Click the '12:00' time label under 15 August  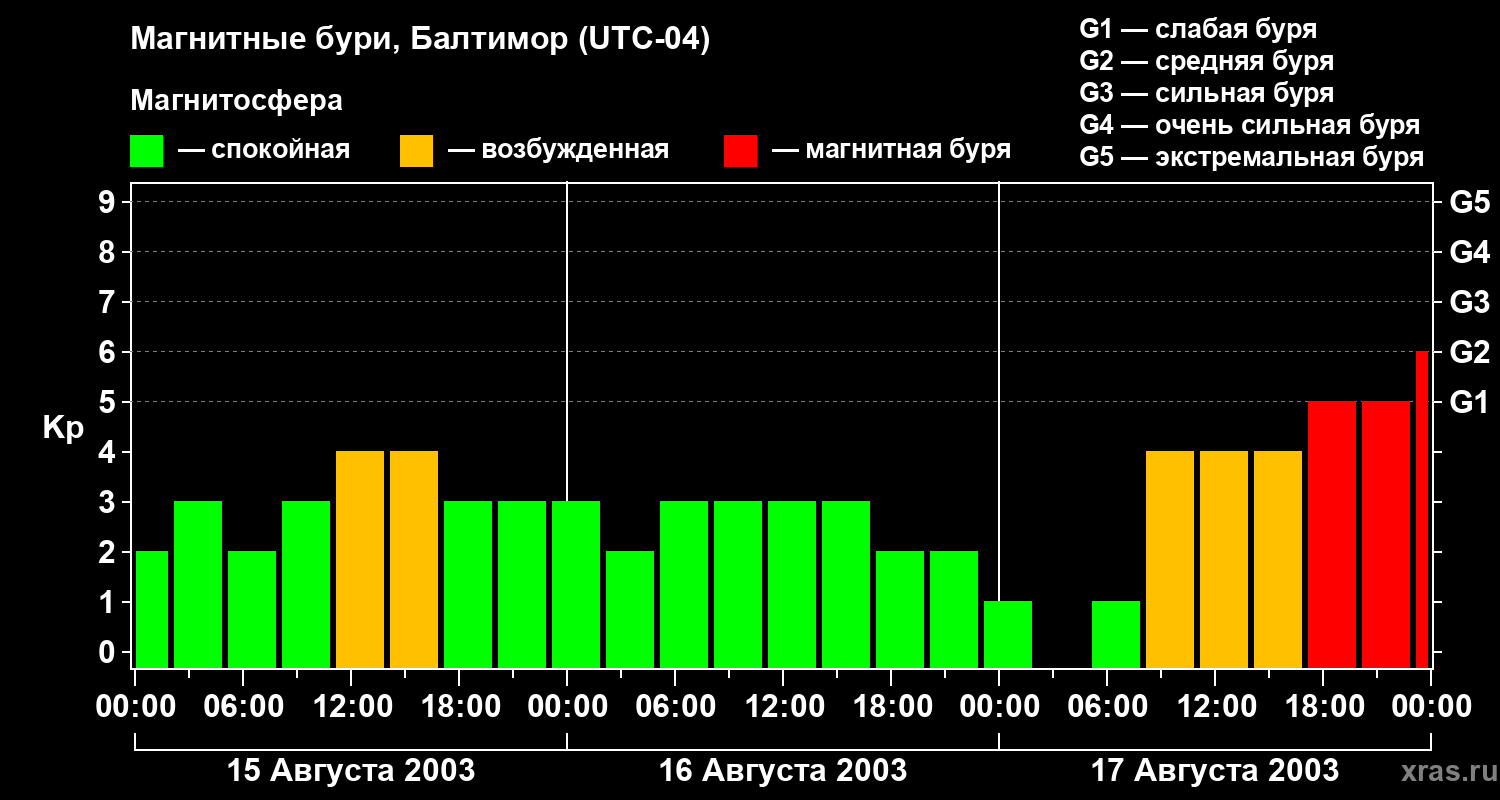351,707
